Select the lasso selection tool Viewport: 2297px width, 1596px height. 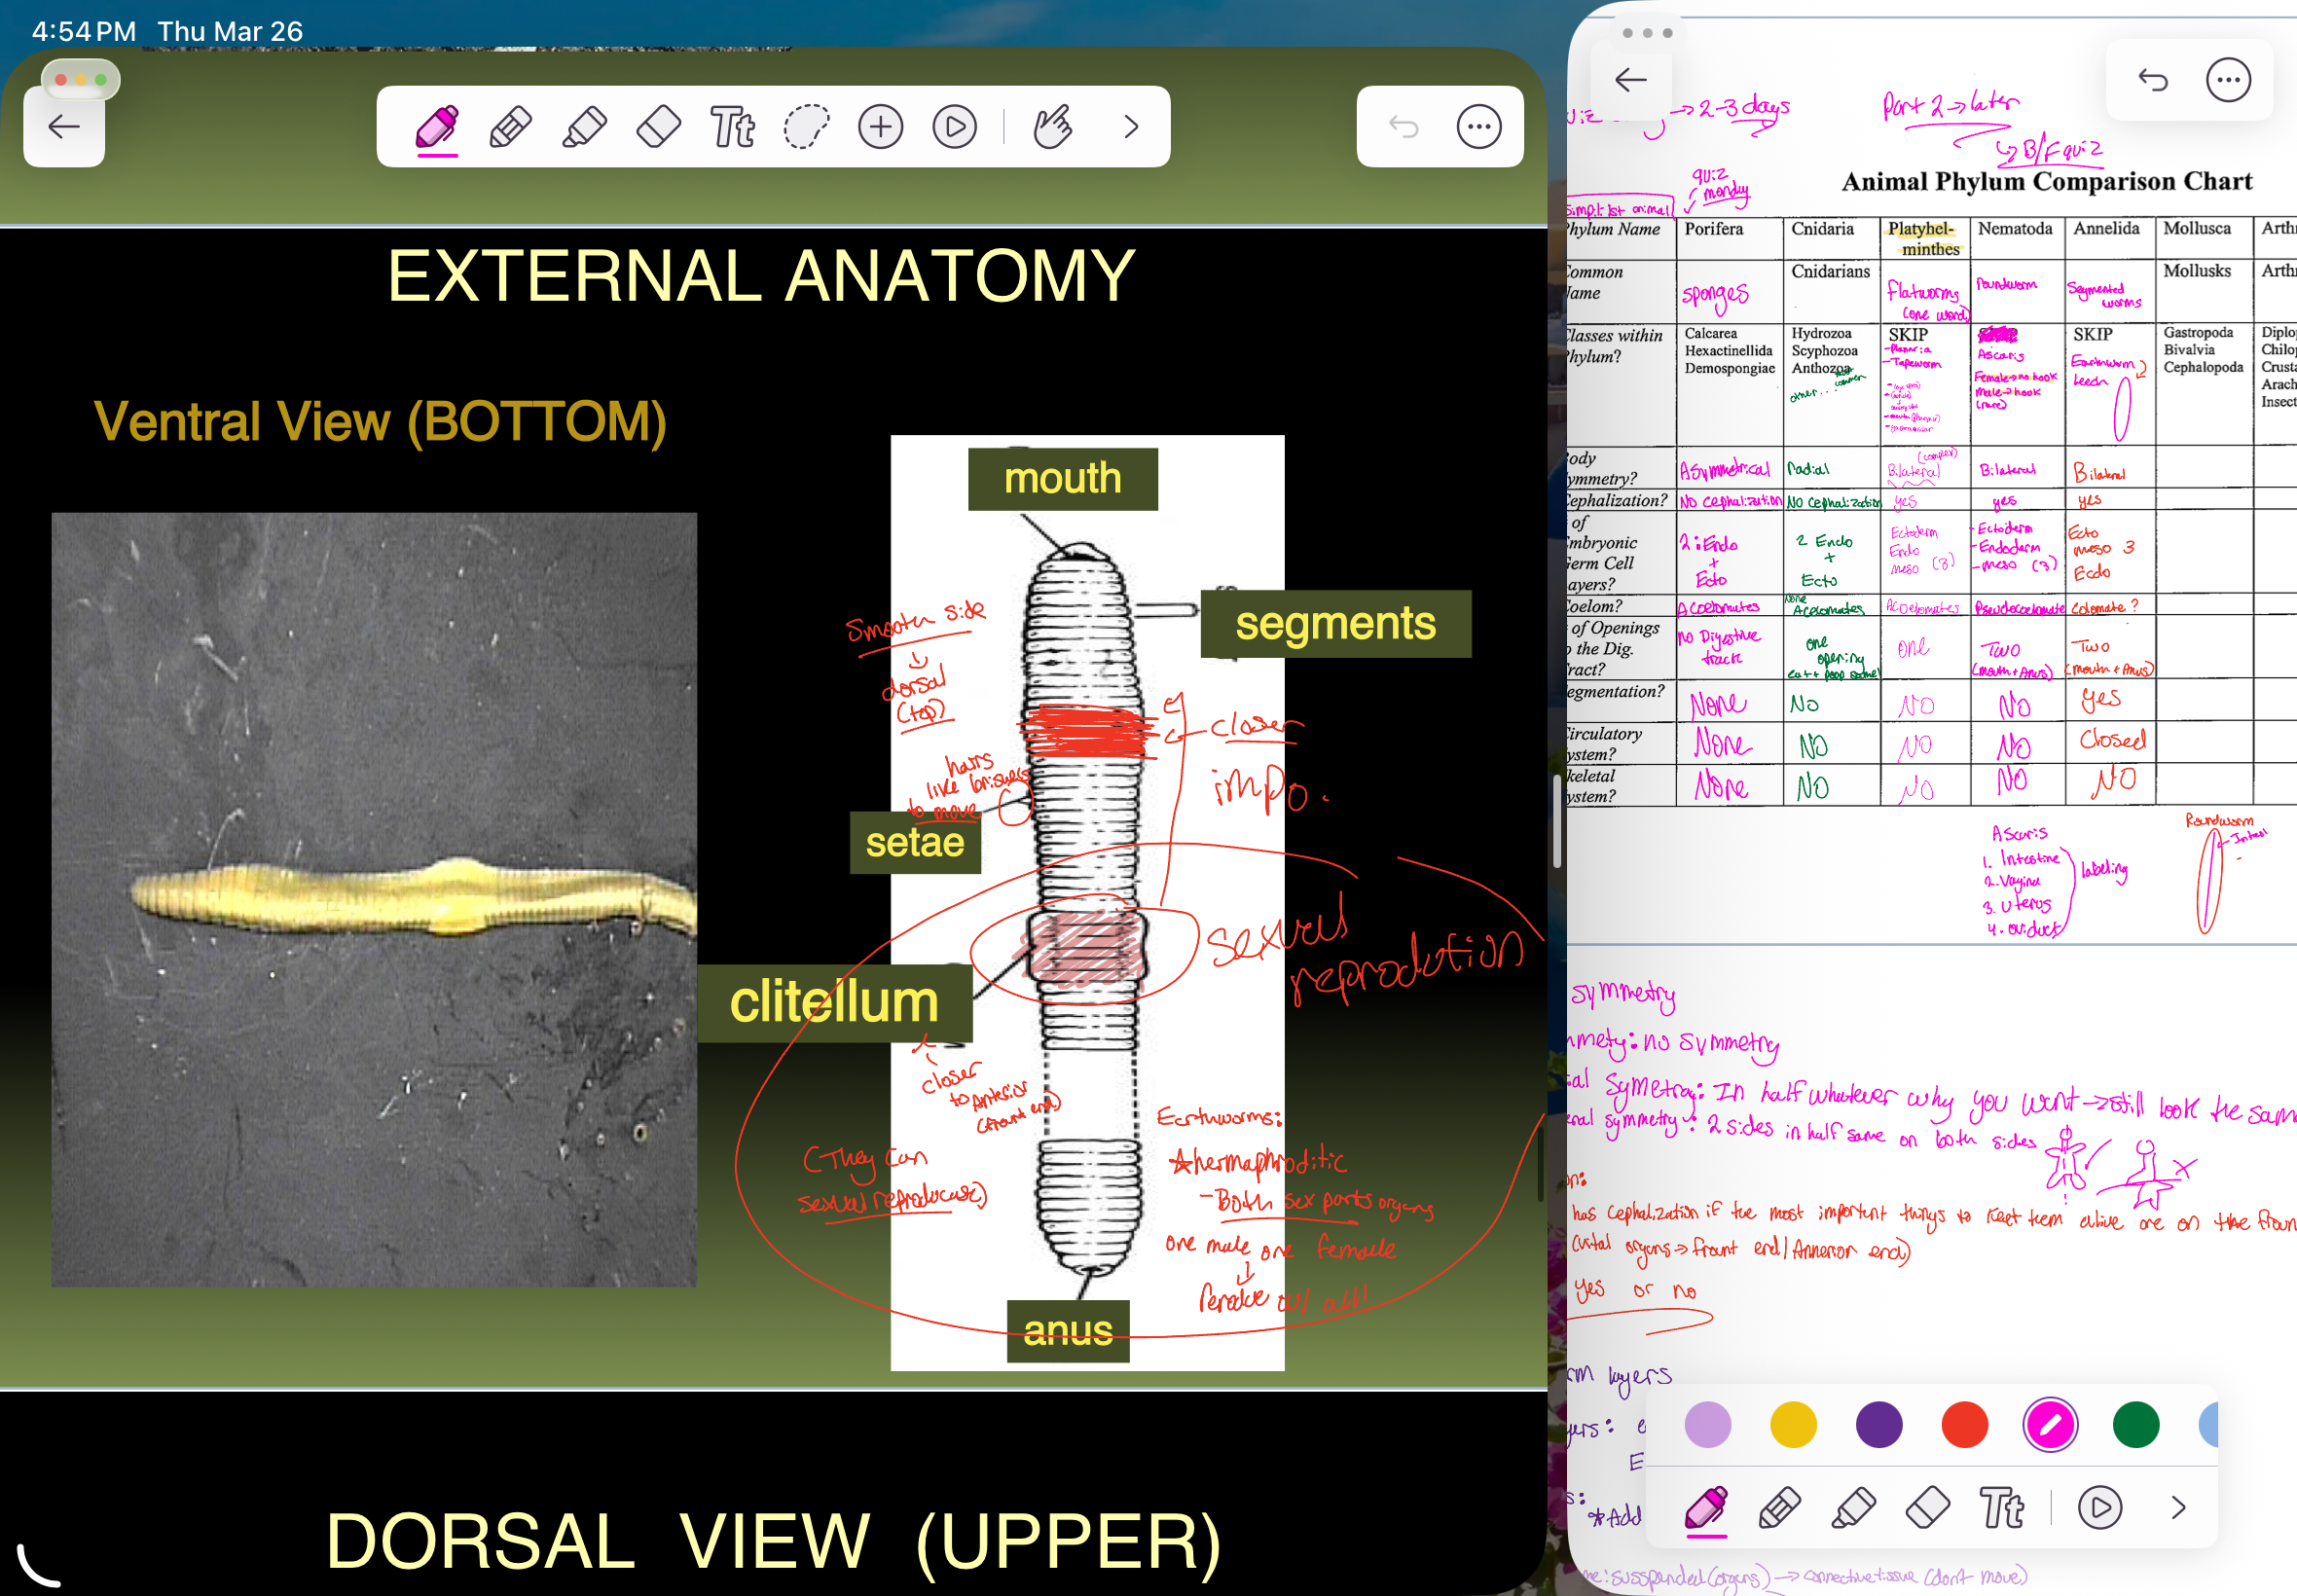tap(806, 127)
